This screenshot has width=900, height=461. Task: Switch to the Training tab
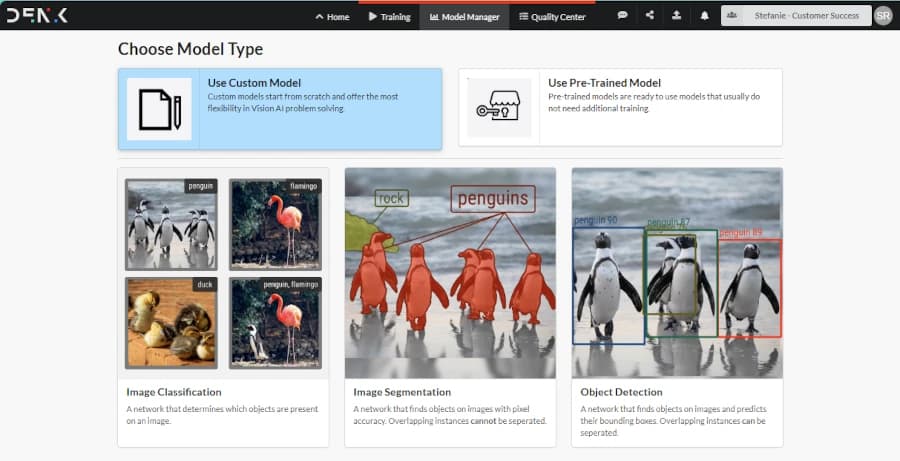[389, 17]
